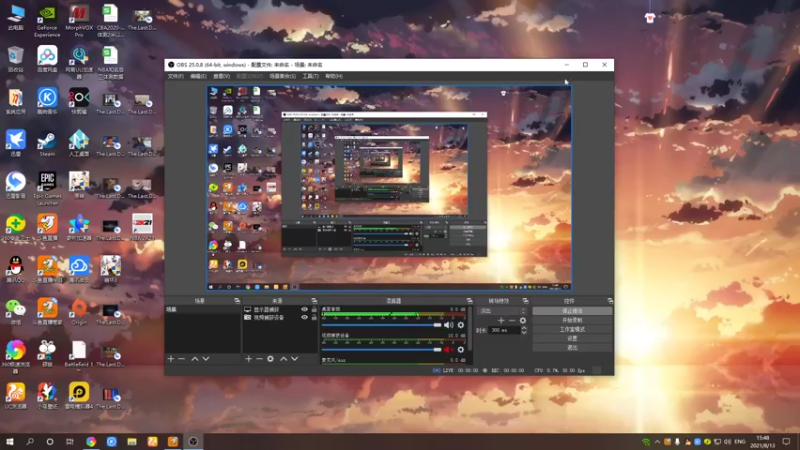
Task: Open video capture device audio settings gear
Action: pyautogui.click(x=461, y=349)
